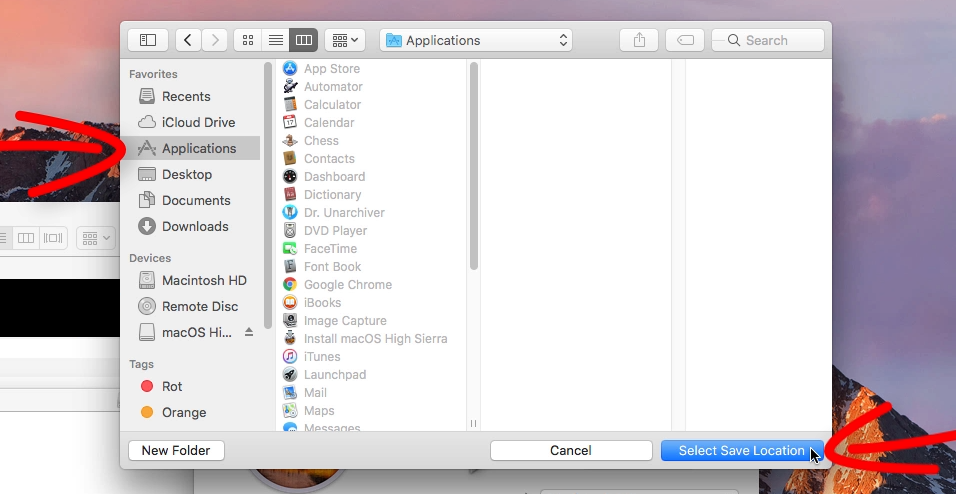Viewport: 956px width, 494px height.
Task: Open arrange dropdown in background Finder window
Action: pyautogui.click(x=96, y=238)
